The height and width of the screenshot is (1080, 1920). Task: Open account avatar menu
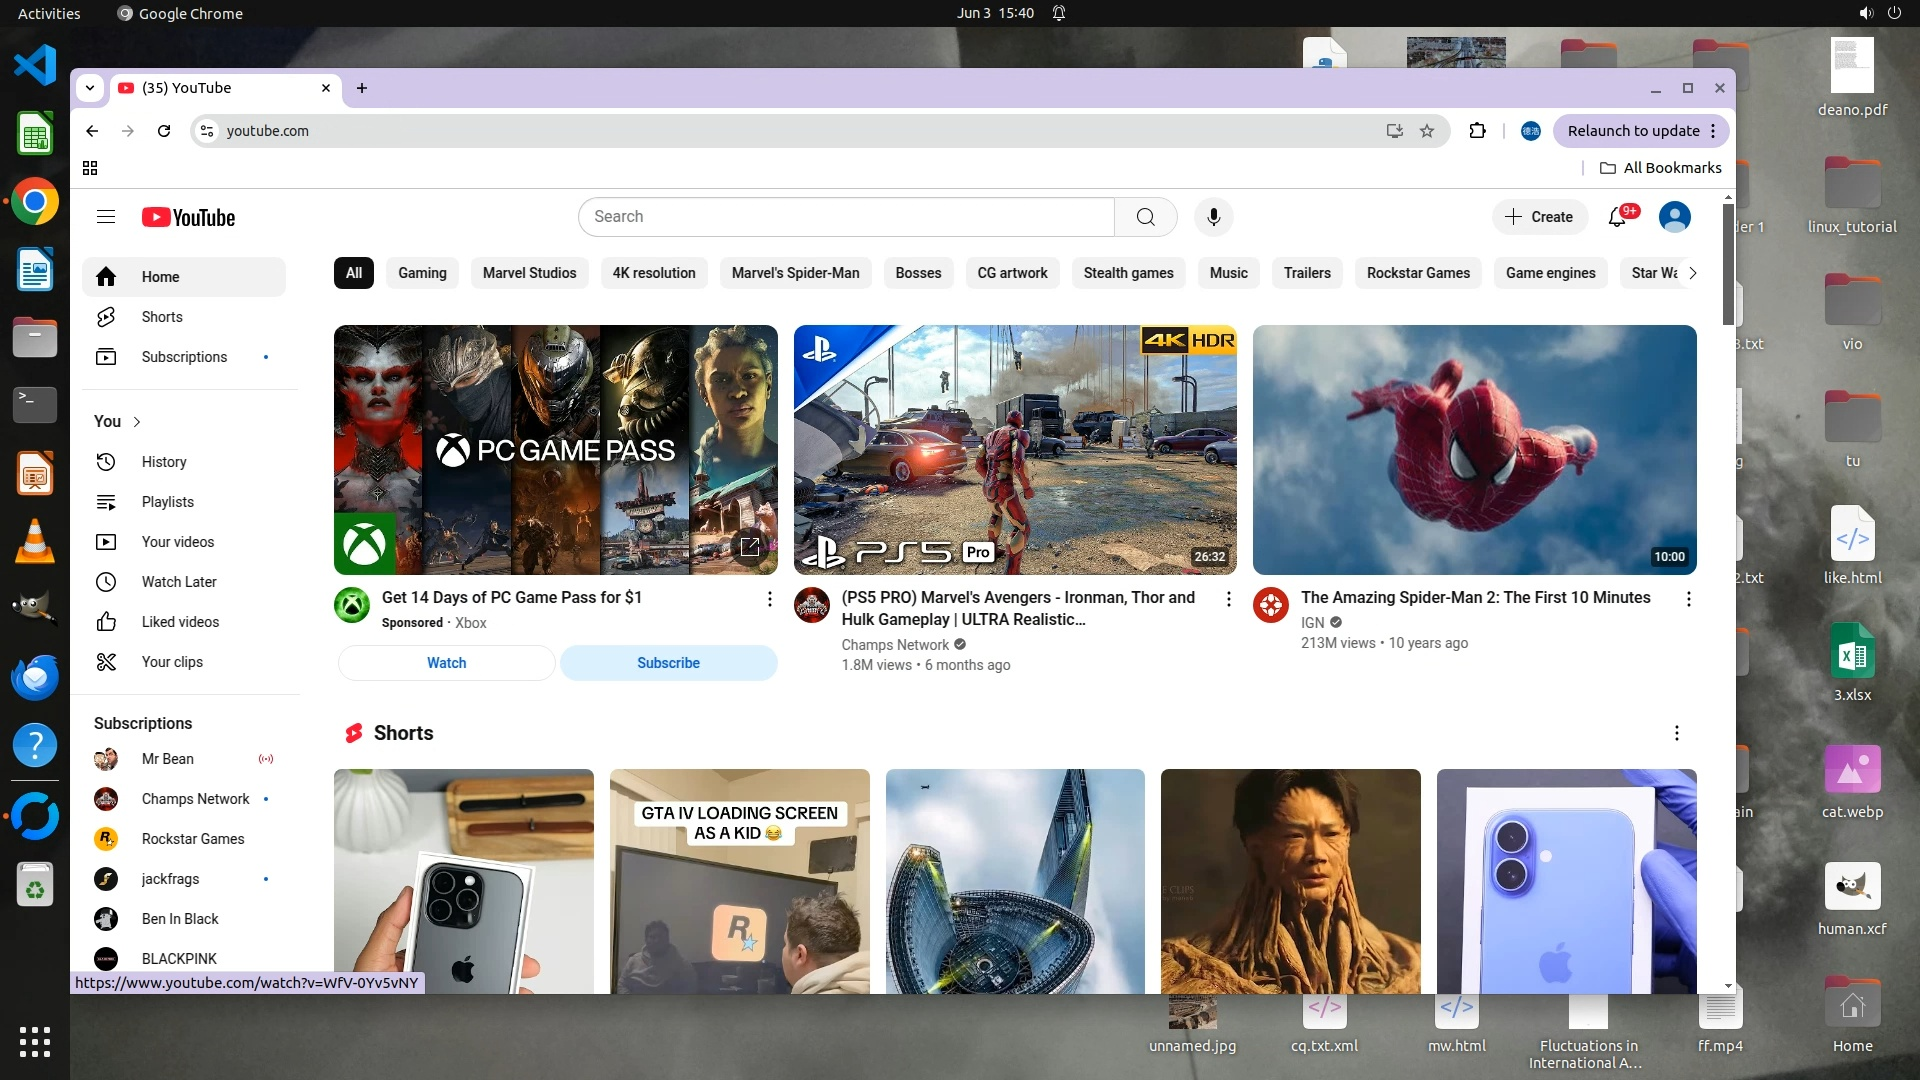click(1674, 217)
